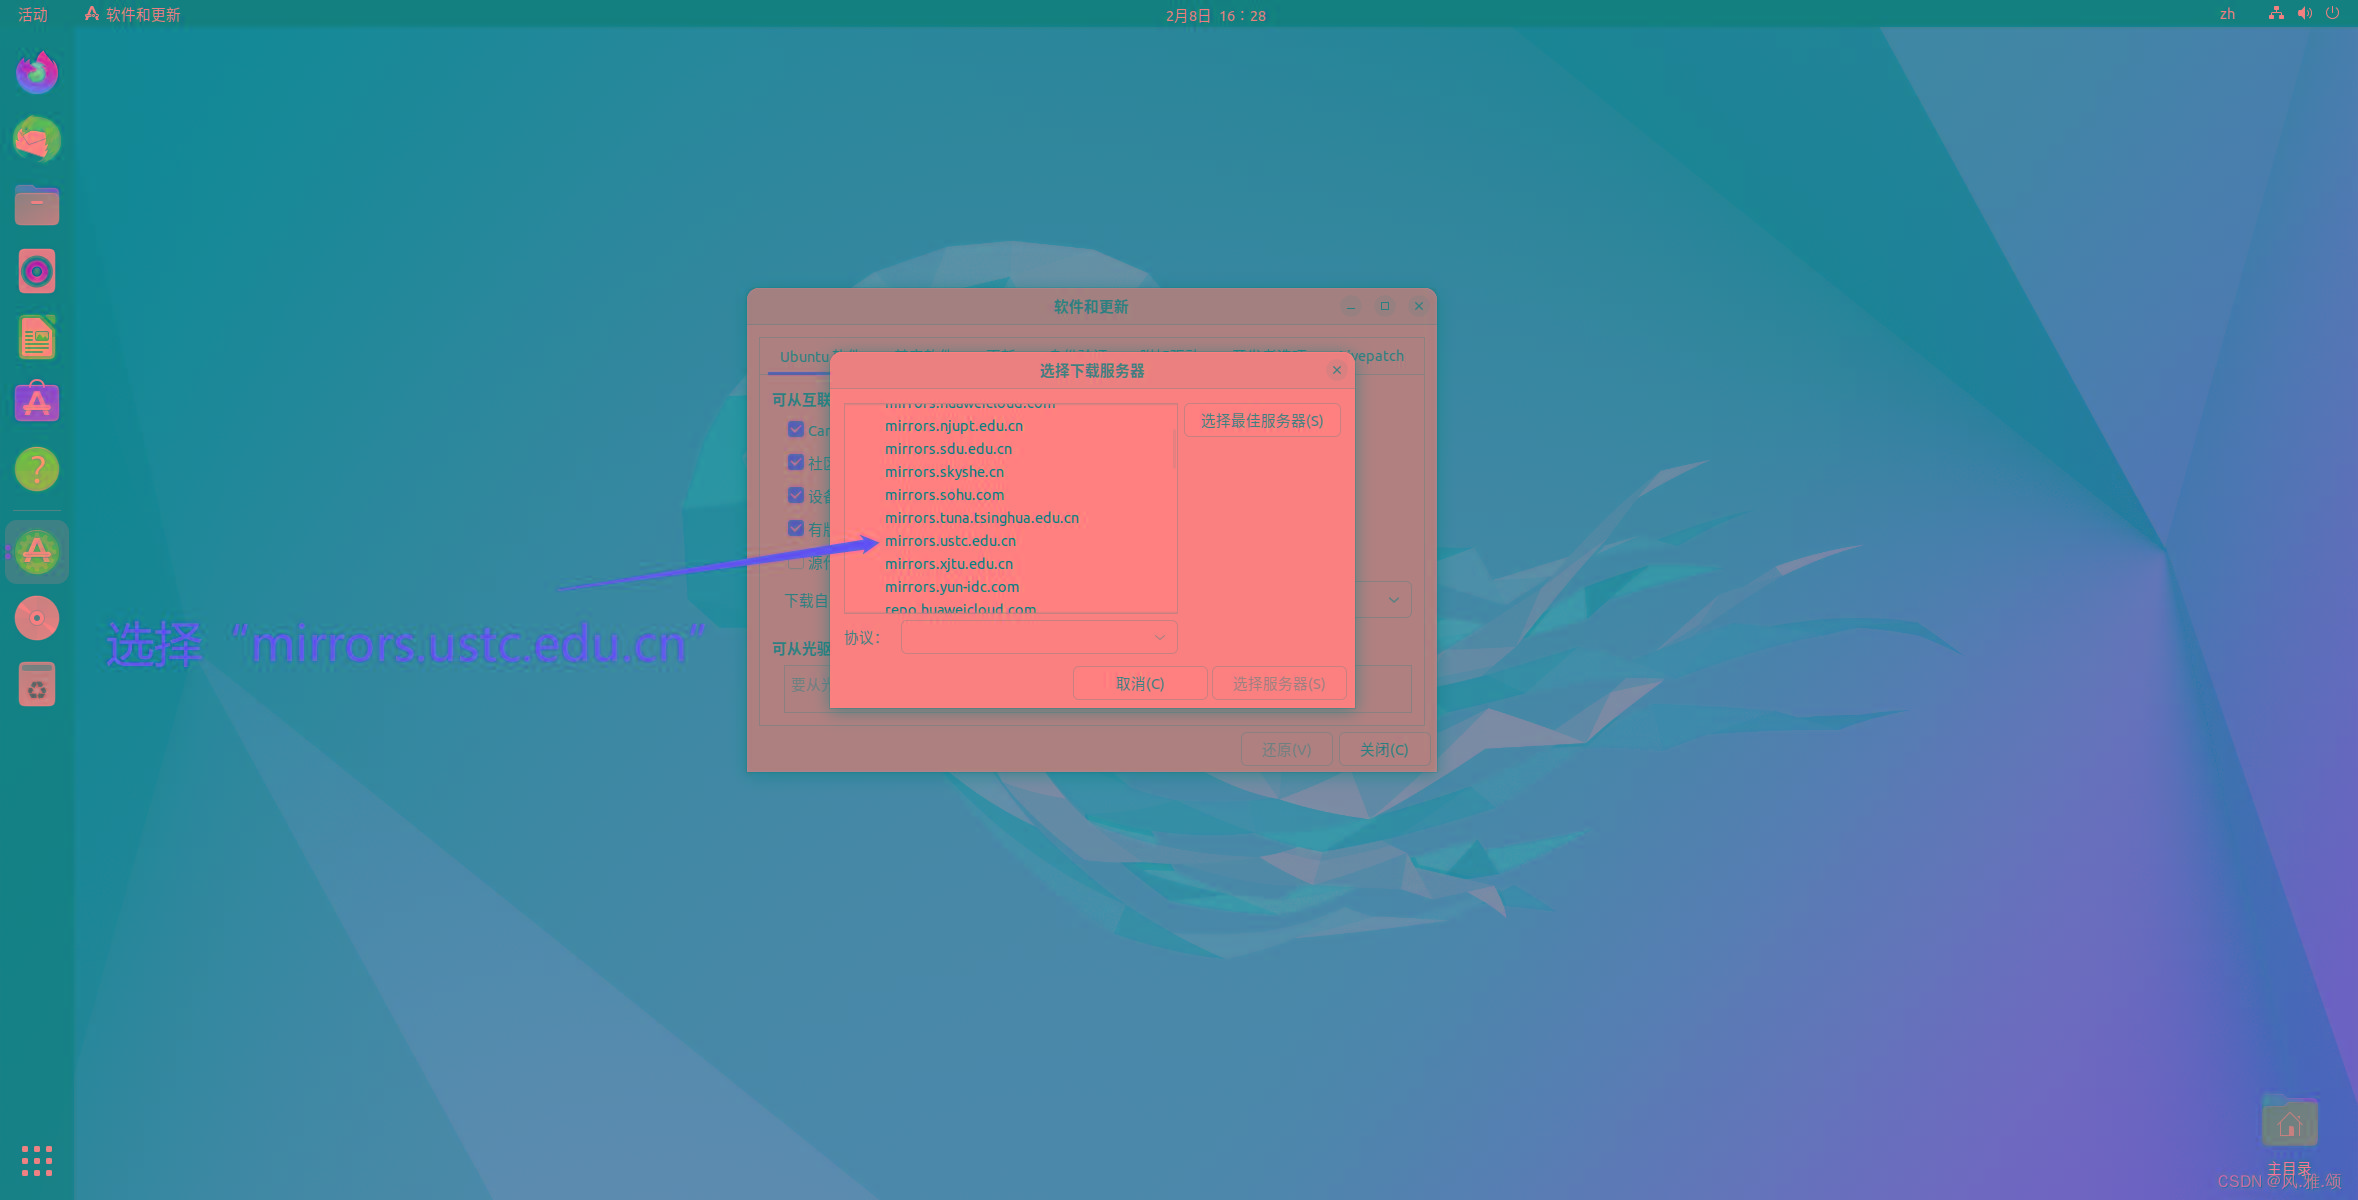Minimize the 软件和更新 window
The image size is (2358, 1200).
1351,306
